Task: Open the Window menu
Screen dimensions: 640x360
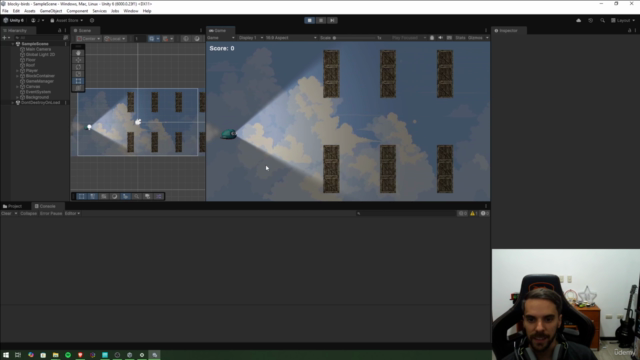Action: (x=131, y=11)
